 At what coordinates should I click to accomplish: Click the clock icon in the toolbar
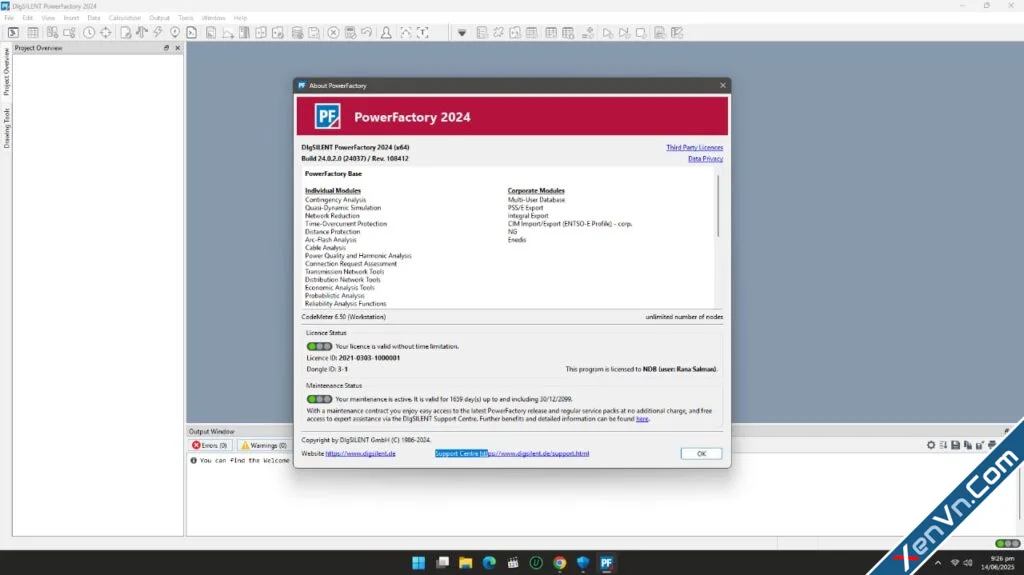pyautogui.click(x=89, y=33)
